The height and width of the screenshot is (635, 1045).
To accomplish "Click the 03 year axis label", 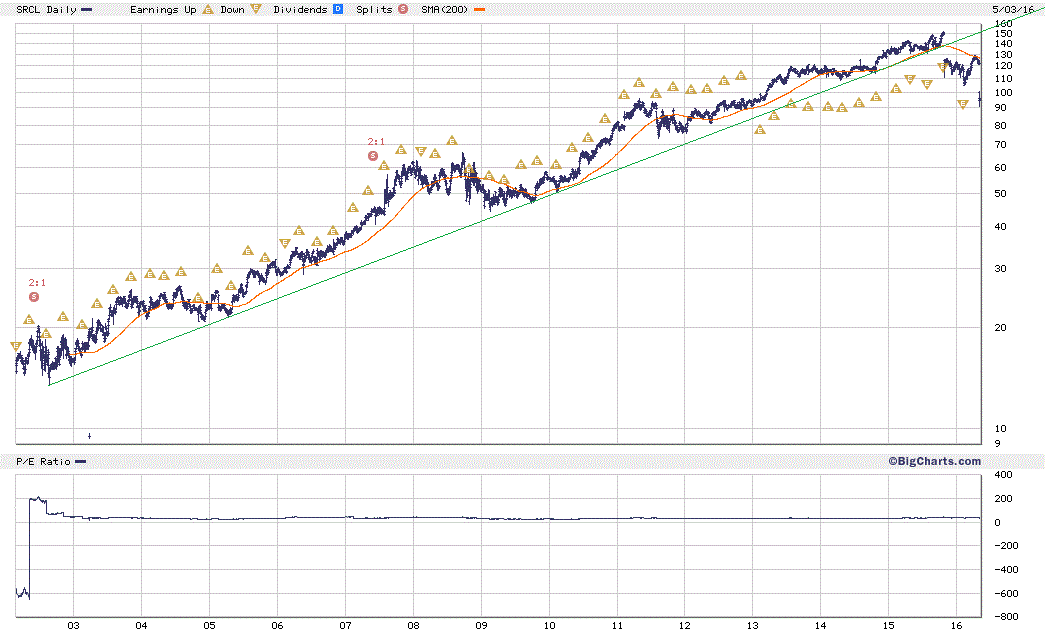I will pyautogui.click(x=73, y=626).
